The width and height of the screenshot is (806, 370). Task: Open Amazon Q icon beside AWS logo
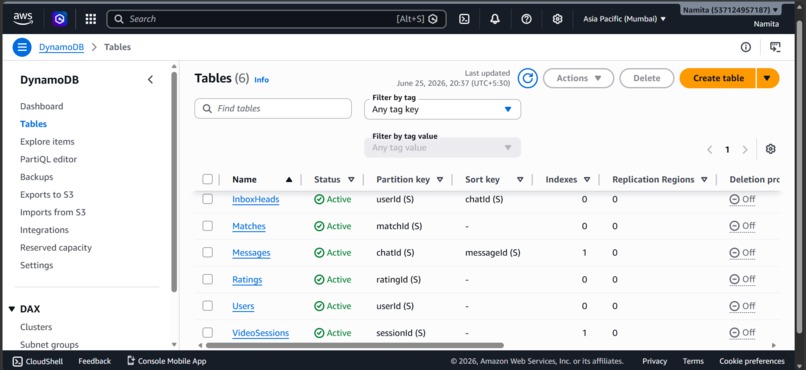click(60, 19)
